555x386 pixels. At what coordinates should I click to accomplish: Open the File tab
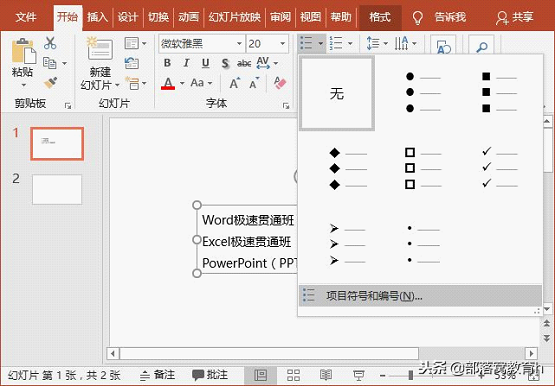tap(26, 17)
